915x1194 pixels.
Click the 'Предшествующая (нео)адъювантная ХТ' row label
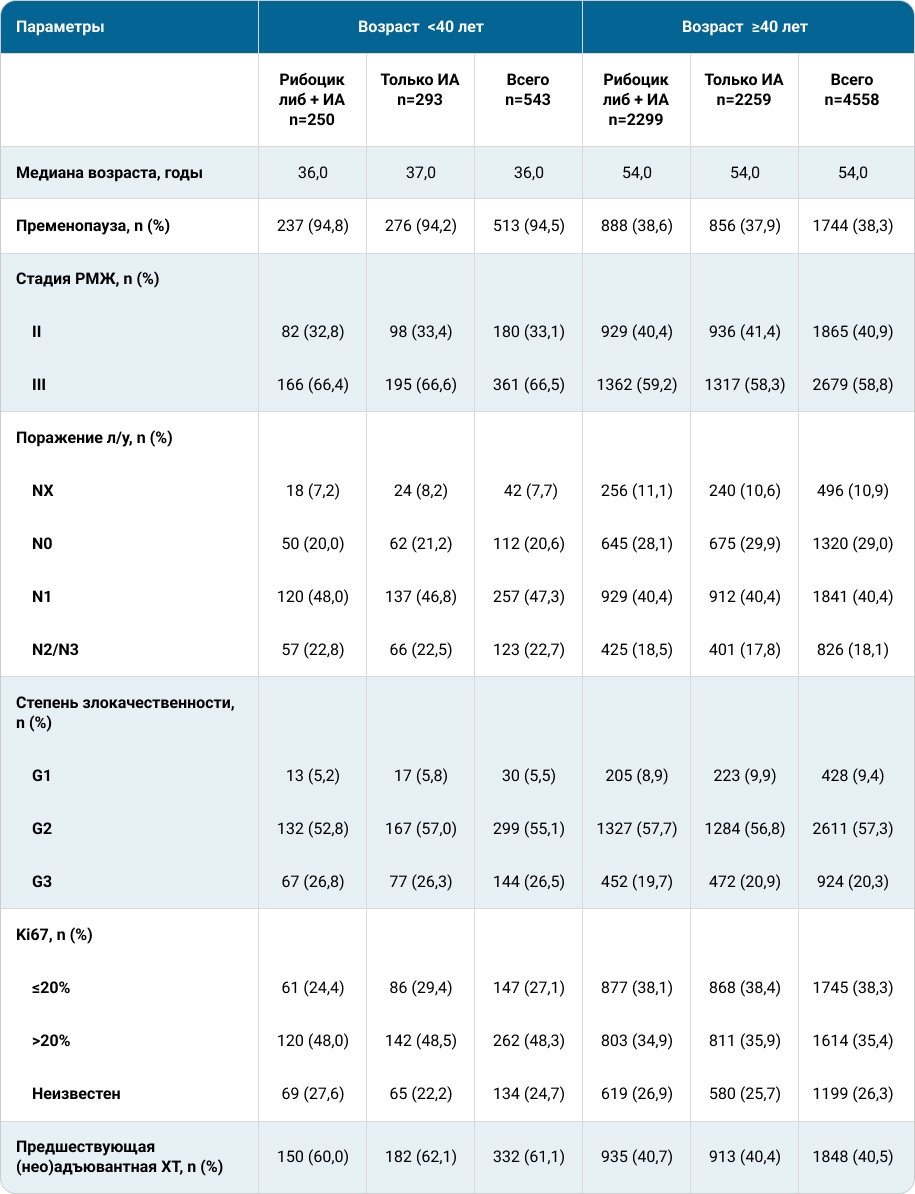(120, 1157)
